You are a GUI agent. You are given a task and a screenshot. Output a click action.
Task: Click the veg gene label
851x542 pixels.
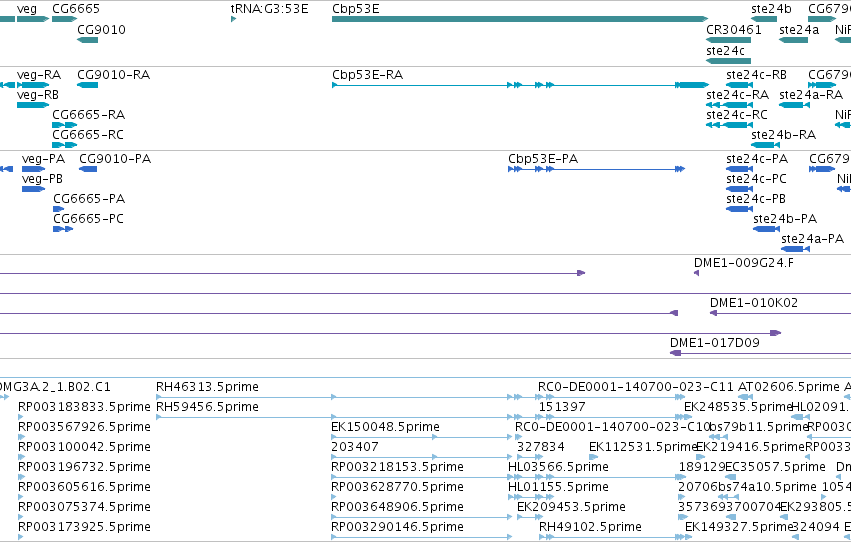[x=27, y=9]
